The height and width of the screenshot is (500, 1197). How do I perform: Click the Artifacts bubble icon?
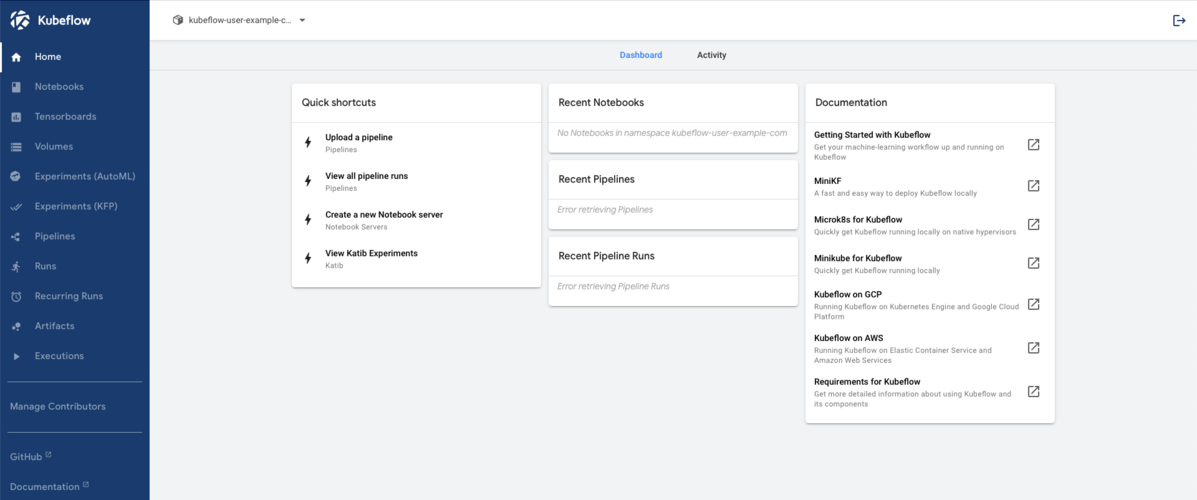tap(16, 327)
